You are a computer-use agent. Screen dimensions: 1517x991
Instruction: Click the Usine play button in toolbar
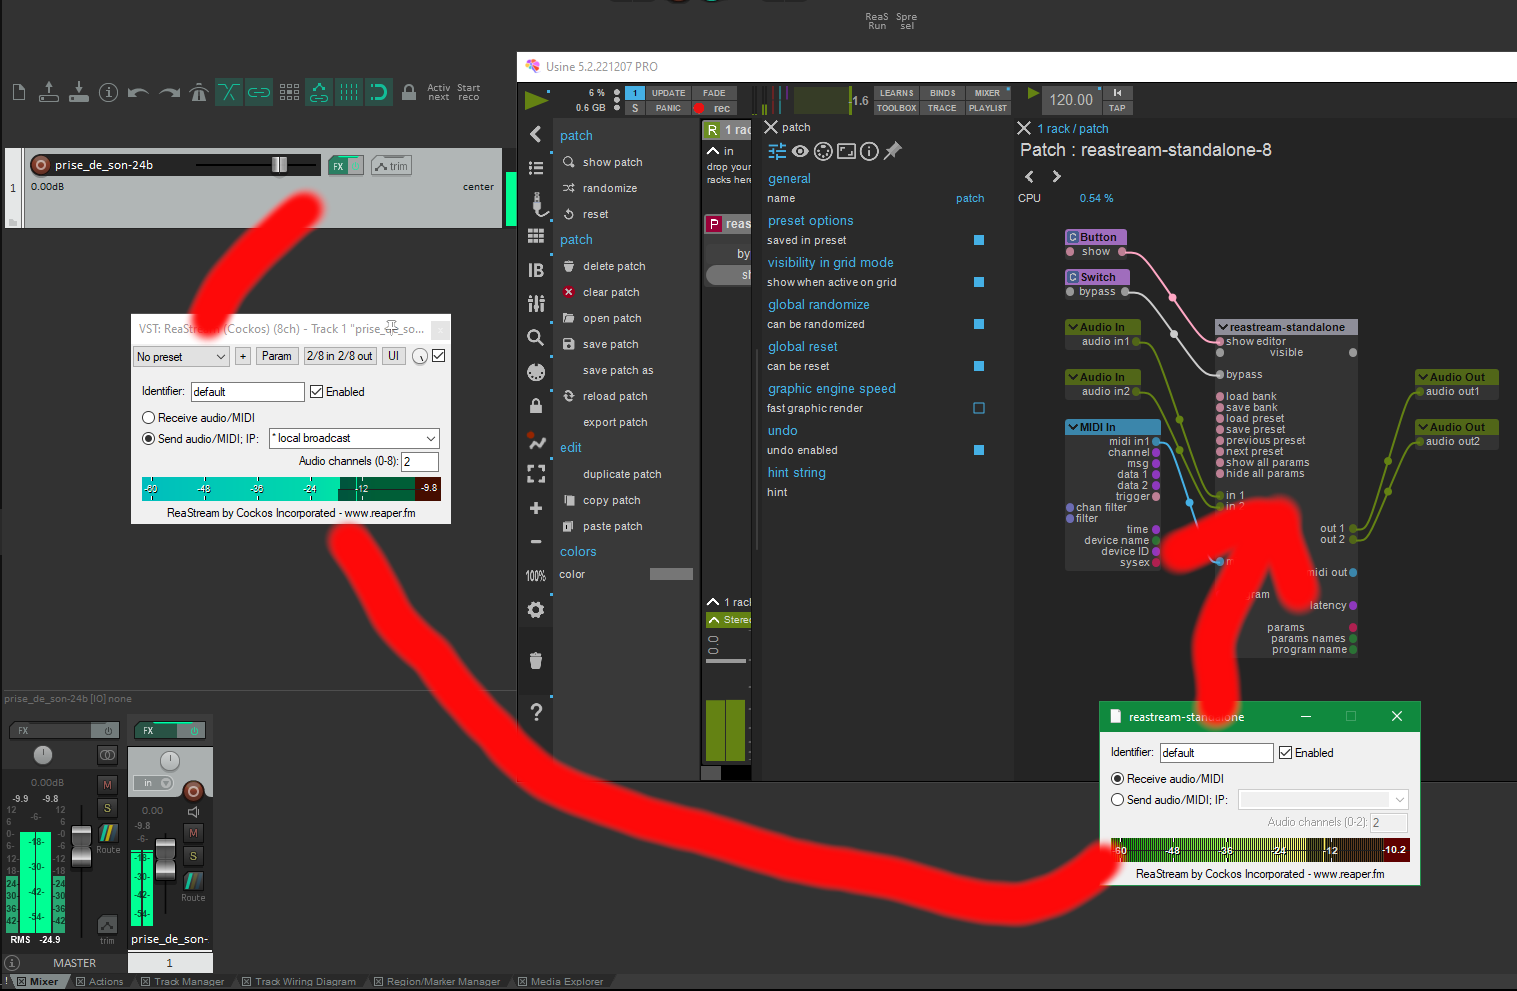click(536, 99)
